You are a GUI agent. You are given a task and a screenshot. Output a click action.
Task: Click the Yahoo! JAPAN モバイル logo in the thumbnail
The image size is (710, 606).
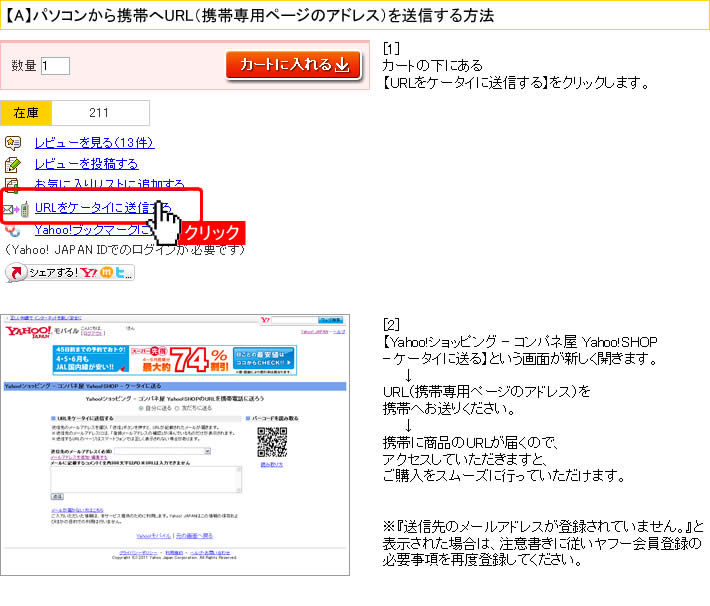[42, 331]
